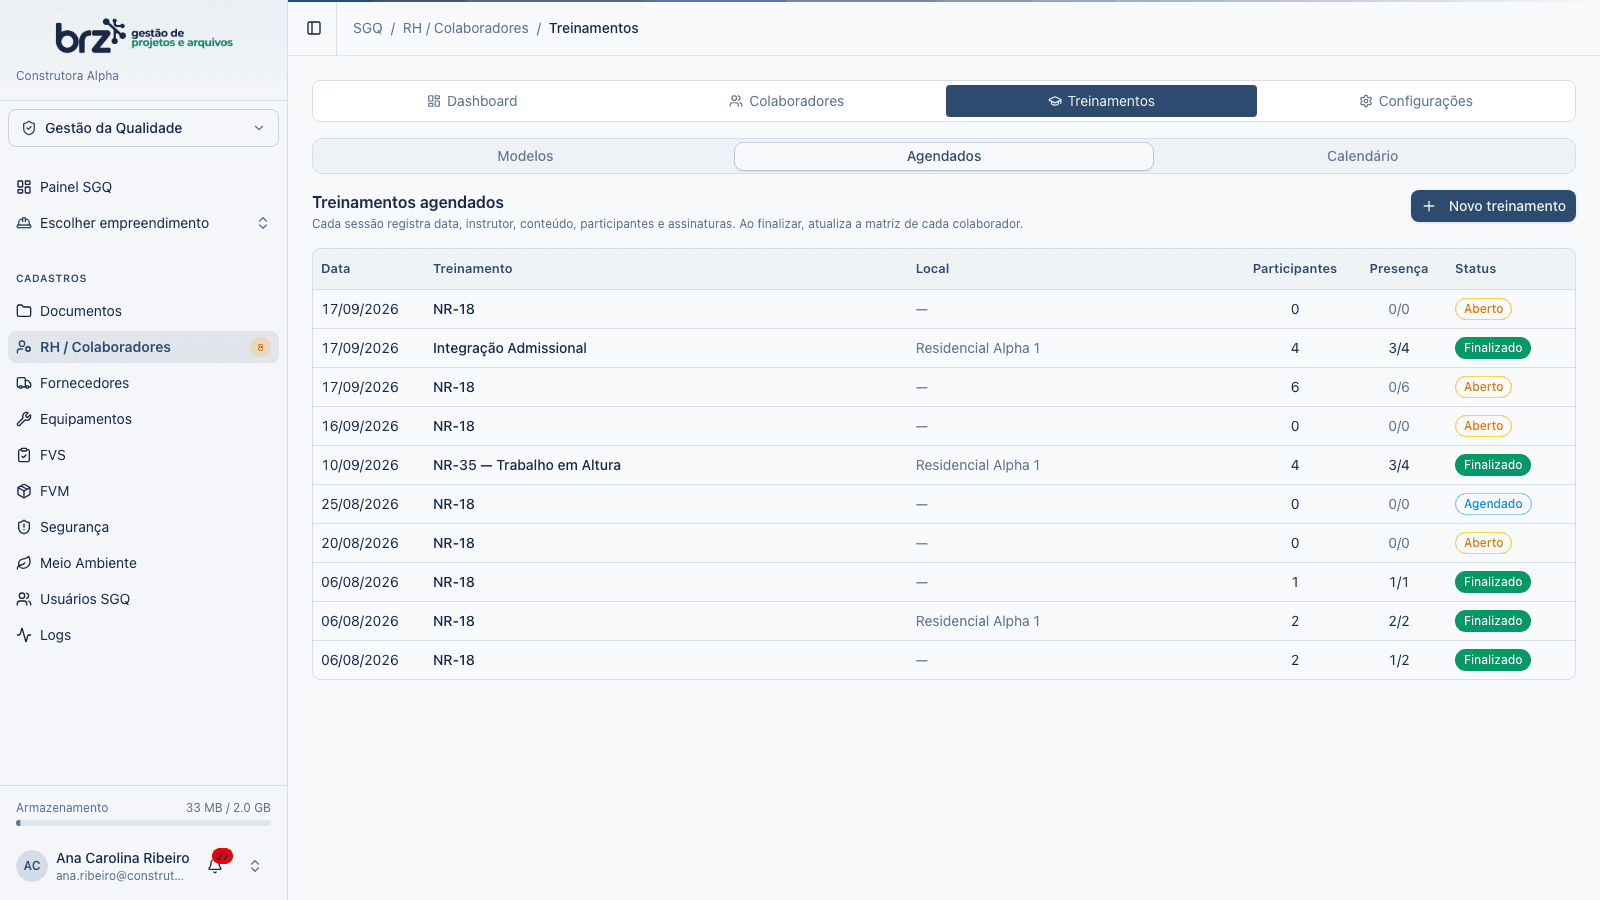1600x900 pixels.
Task: Select the Agendados sub-tab
Action: click(x=944, y=156)
